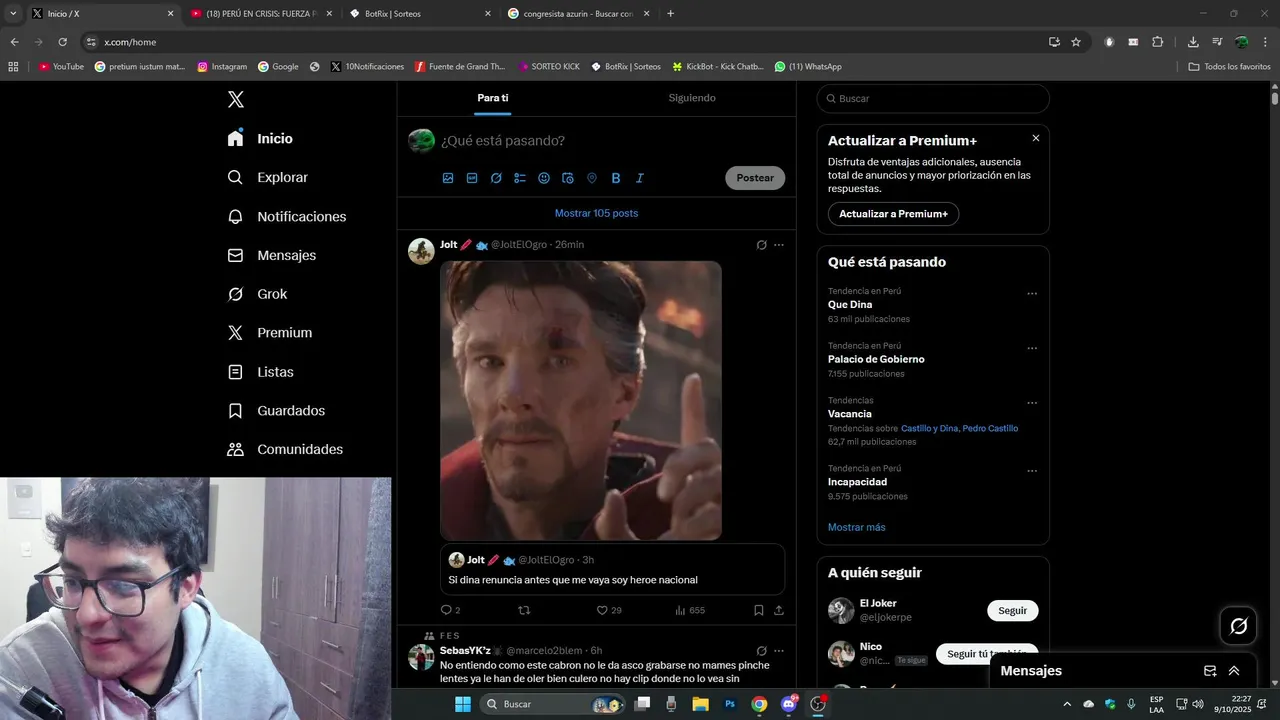Bookmark this page with the star icon
The image size is (1280, 720).
pos(1076,42)
